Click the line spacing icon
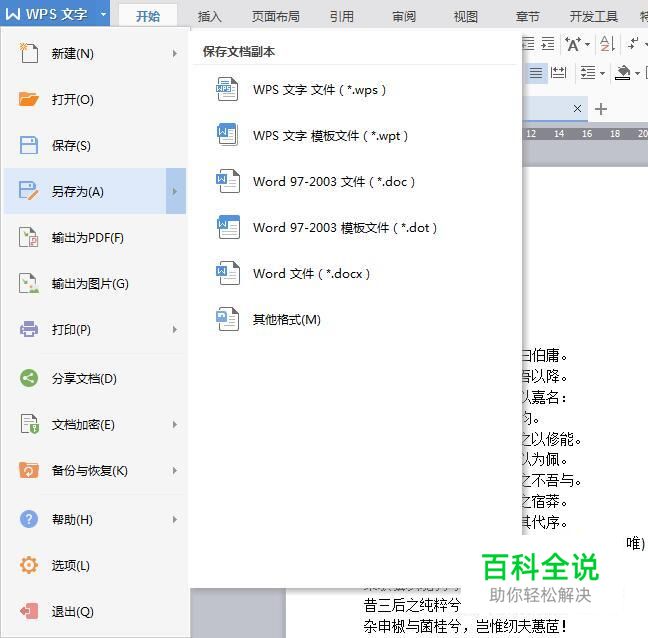The width and height of the screenshot is (648, 638). point(588,73)
